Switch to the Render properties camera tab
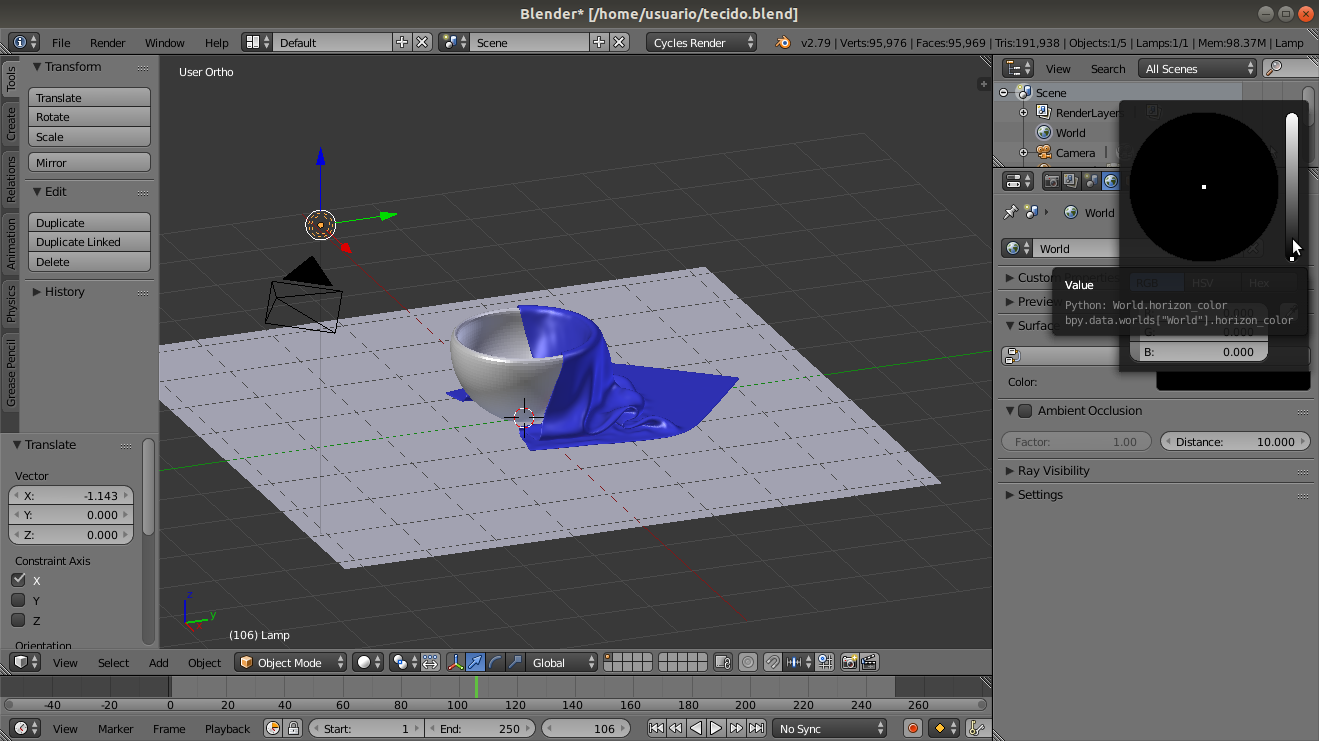1319x741 pixels. tap(1051, 181)
